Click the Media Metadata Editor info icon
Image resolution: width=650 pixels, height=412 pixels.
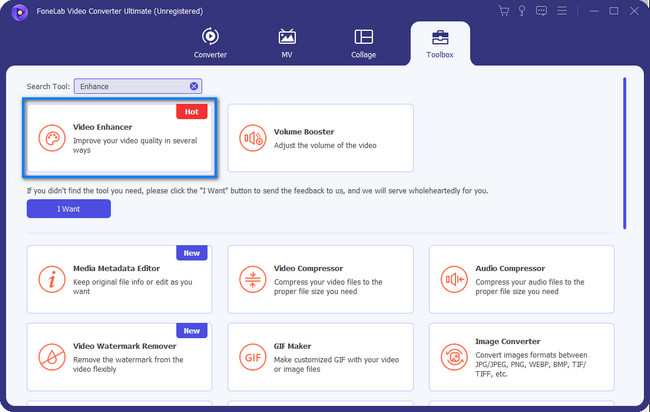52,279
